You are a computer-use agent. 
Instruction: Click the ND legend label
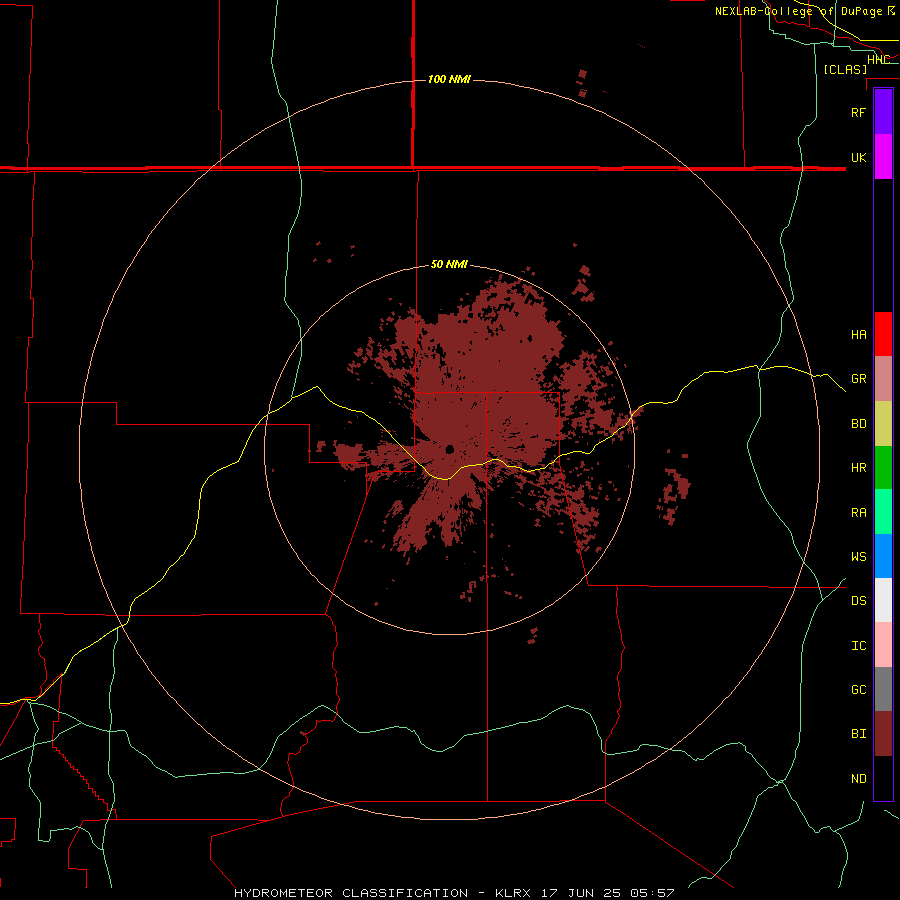tap(858, 778)
